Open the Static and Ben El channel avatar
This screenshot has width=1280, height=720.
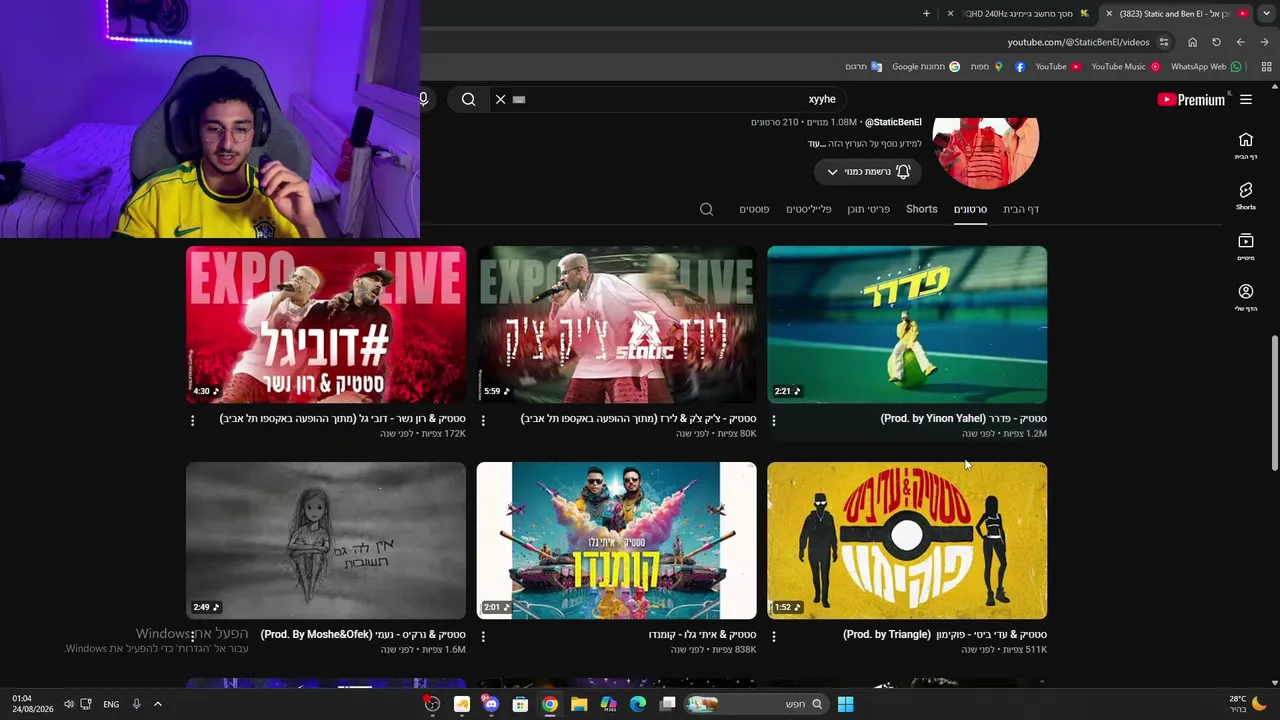point(986,153)
